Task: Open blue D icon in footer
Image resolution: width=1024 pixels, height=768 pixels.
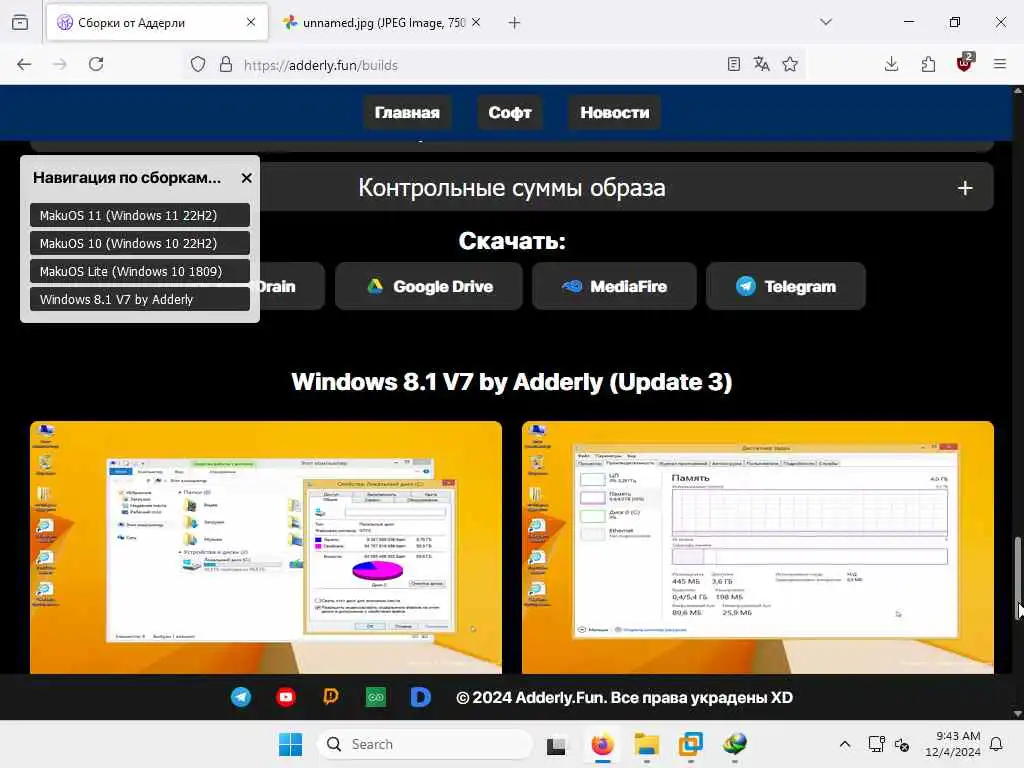Action: [421, 697]
